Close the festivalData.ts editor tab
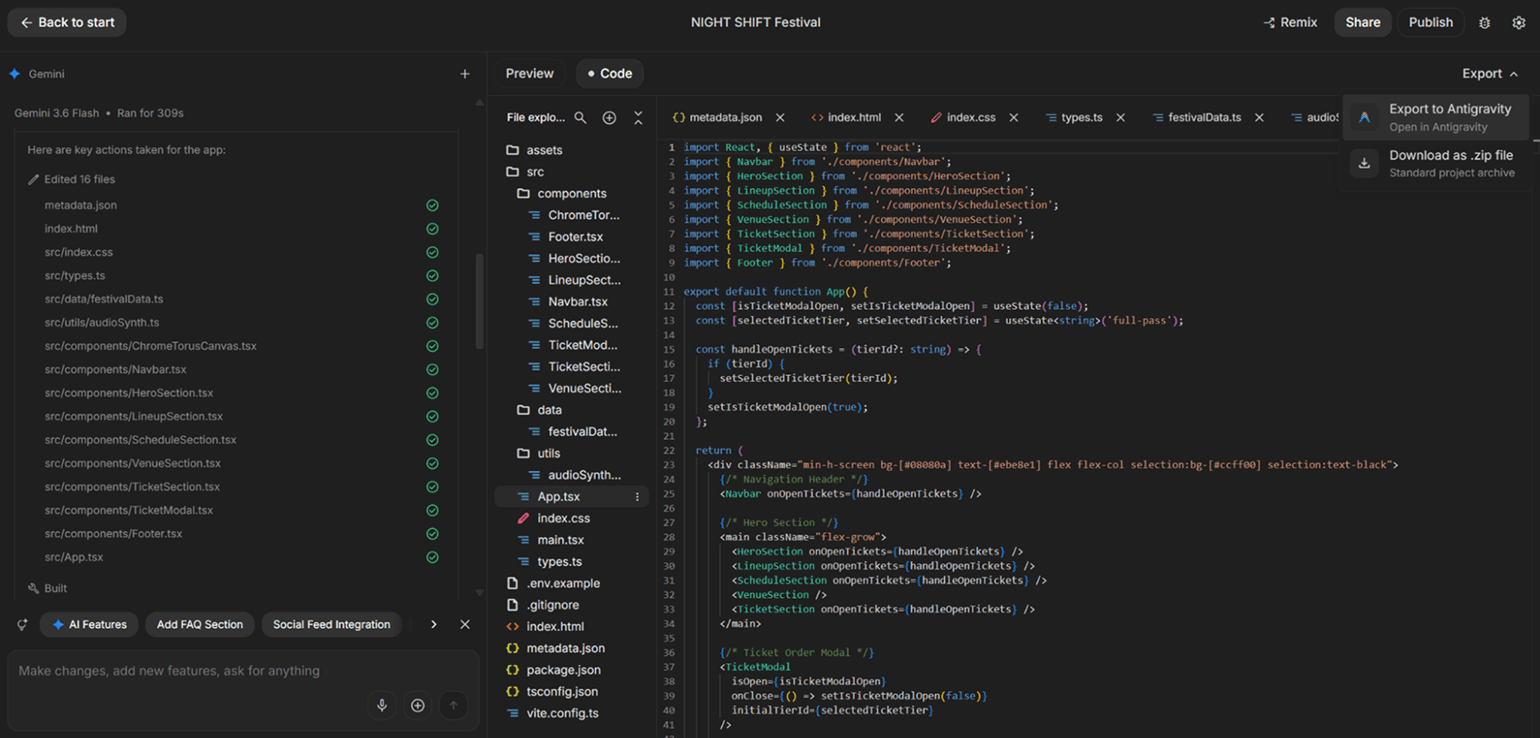This screenshot has height=738, width=1540. point(1259,117)
